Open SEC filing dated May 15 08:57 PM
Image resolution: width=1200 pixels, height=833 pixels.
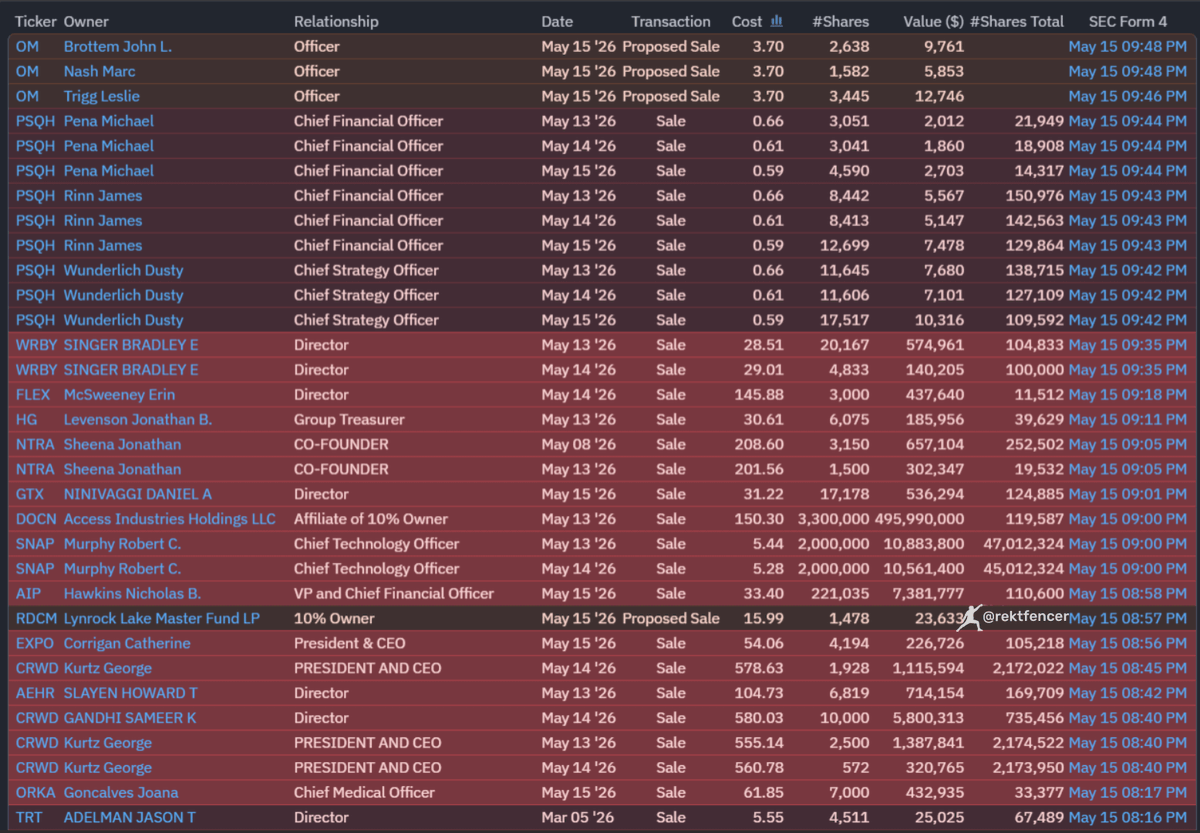click(x=1128, y=618)
